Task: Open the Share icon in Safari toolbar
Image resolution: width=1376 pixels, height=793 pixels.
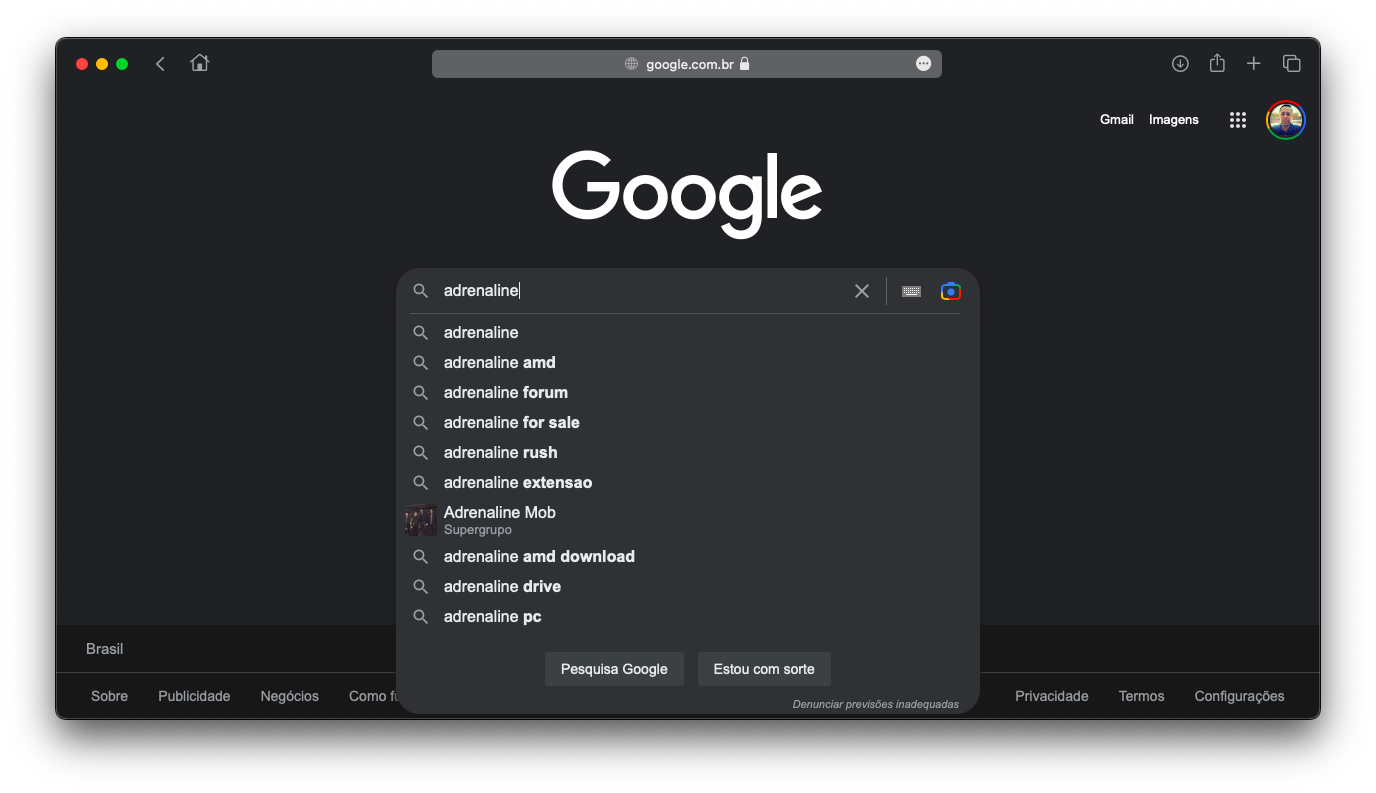Action: tap(1217, 63)
